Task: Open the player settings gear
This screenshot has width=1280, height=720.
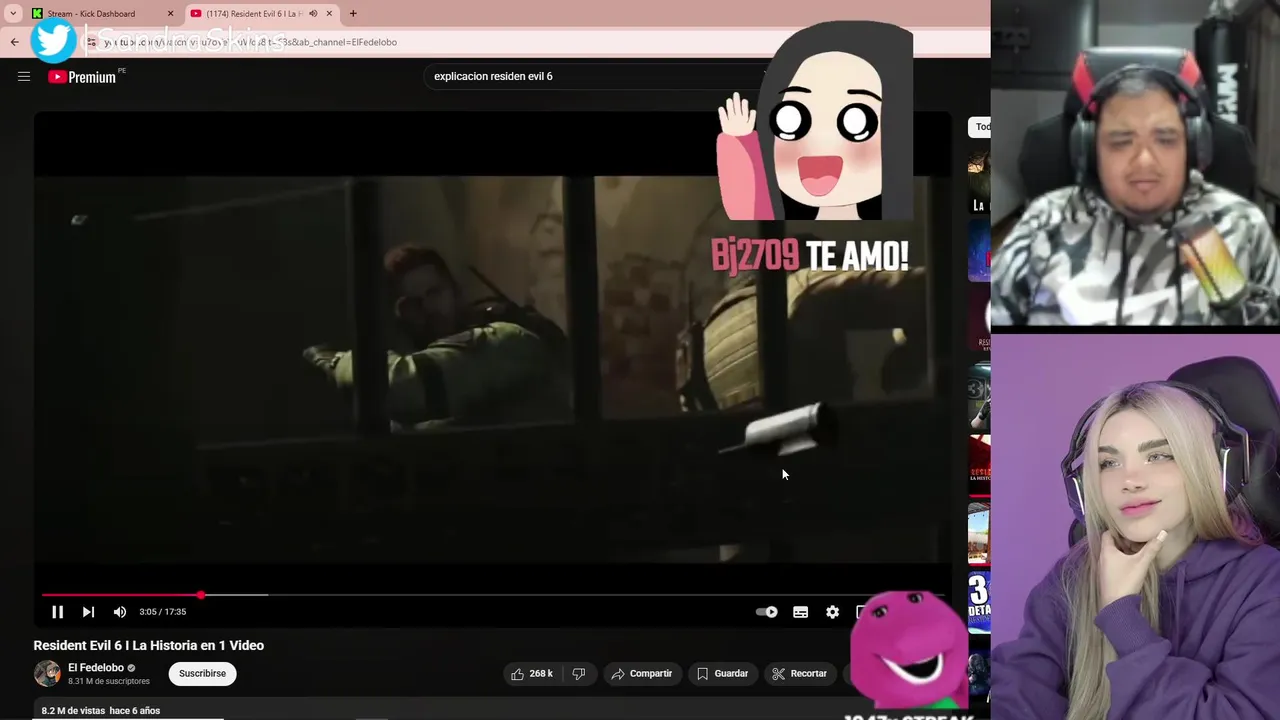Action: point(832,612)
